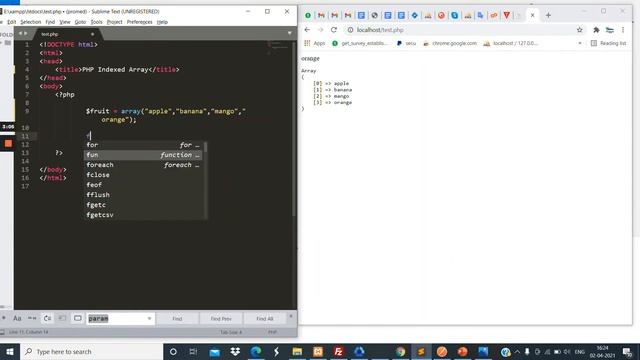Close the Sublime find panel
Screen dimensions: 640x360
pyautogui.click(x=291, y=316)
